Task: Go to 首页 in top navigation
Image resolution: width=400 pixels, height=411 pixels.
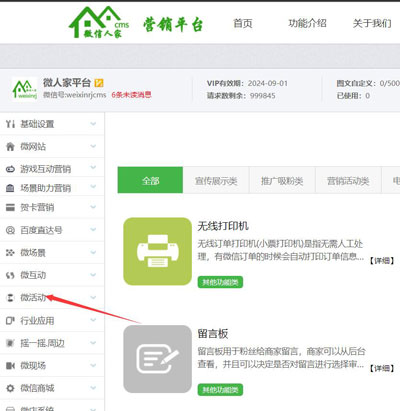Action: pyautogui.click(x=243, y=23)
